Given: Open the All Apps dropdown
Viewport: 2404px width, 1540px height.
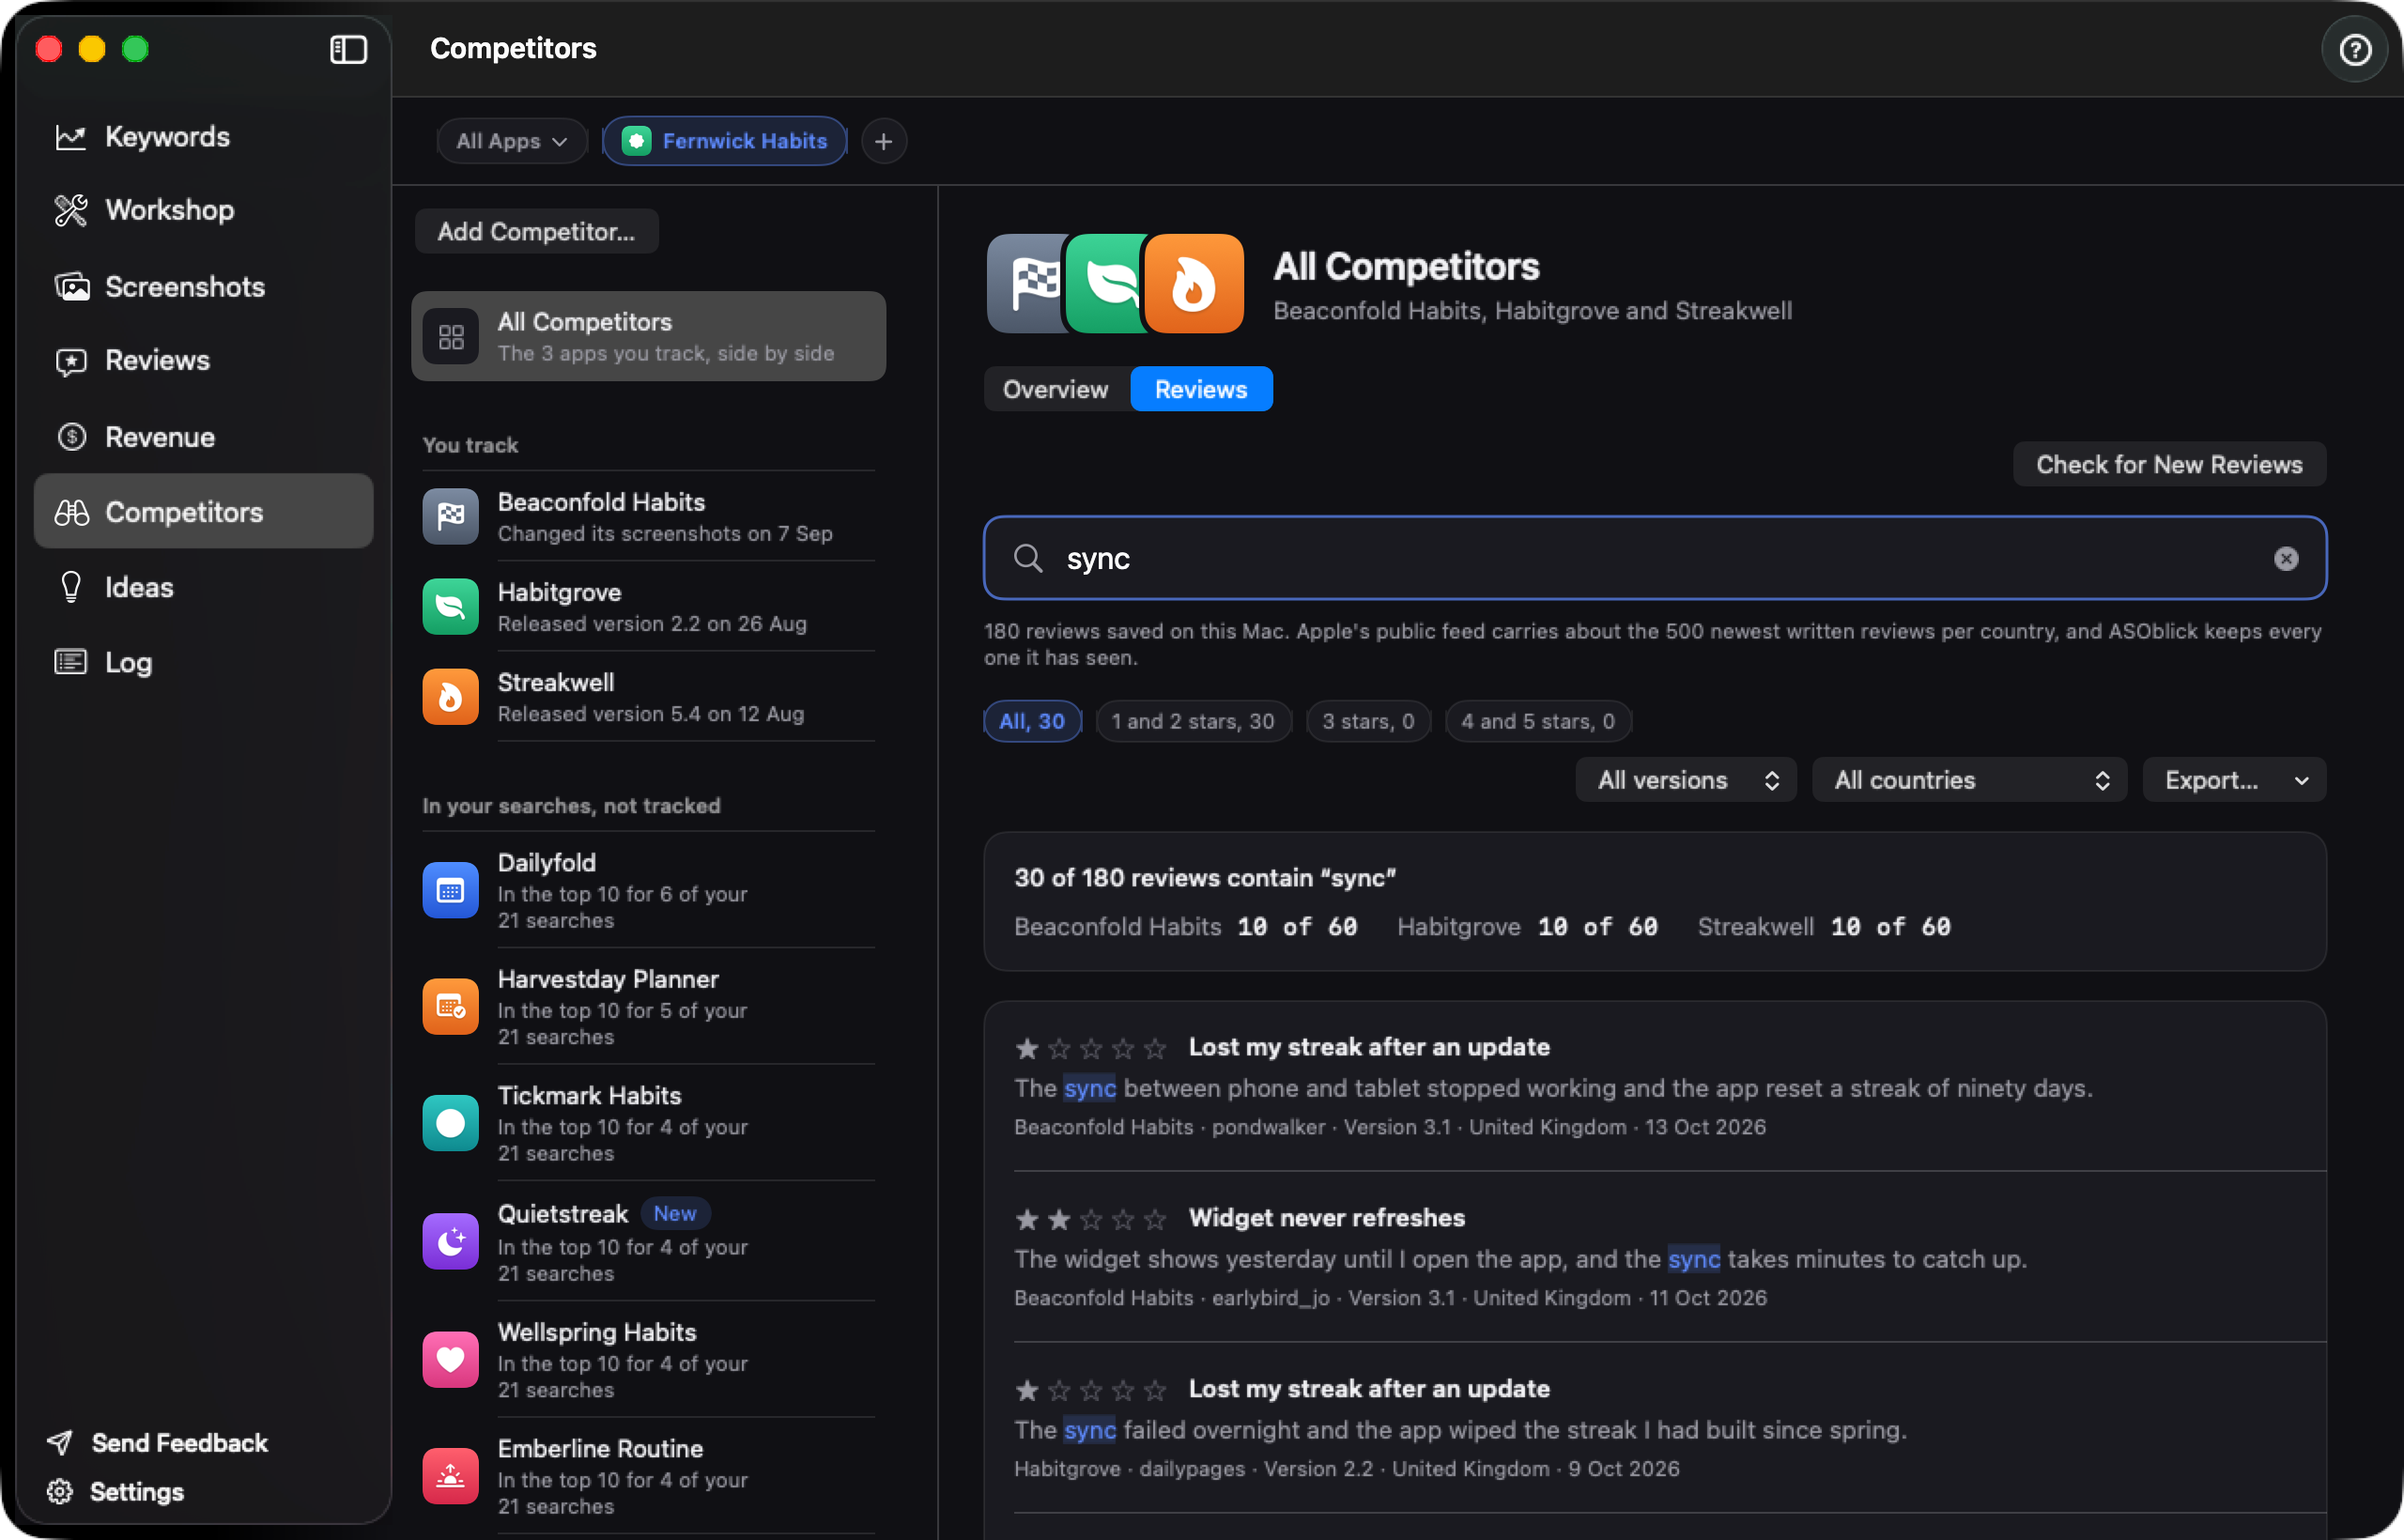Looking at the screenshot, I should pos(511,141).
